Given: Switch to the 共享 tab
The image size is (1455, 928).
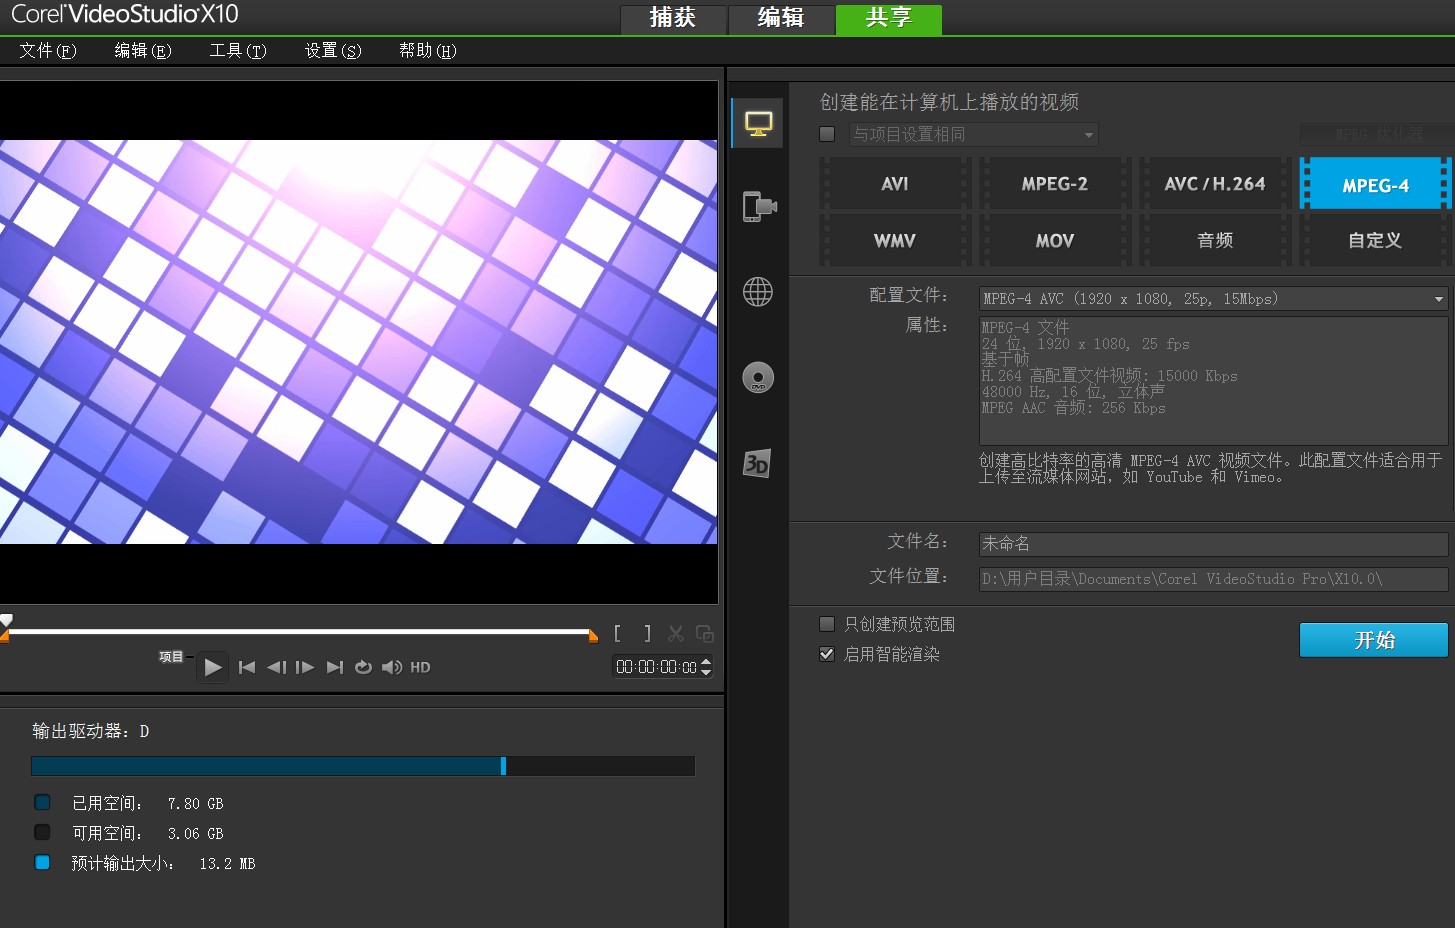Looking at the screenshot, I should [x=889, y=18].
